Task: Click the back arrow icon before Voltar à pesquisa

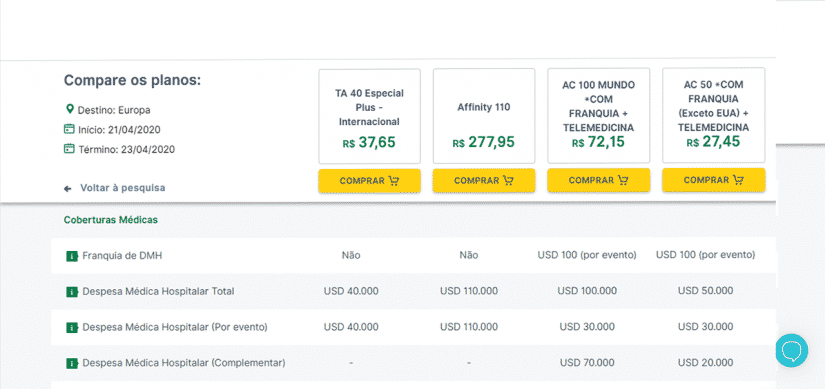Action: pos(67,188)
